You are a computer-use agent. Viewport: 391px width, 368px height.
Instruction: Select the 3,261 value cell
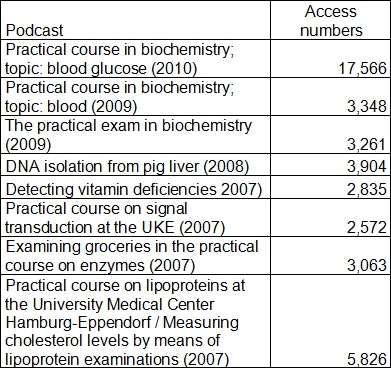pos(330,135)
